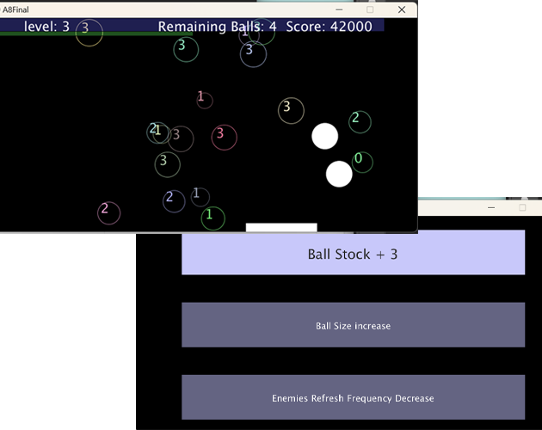This screenshot has width=542, height=430.
Task: Click the small pink circle labeled 1
Action: coord(205,100)
